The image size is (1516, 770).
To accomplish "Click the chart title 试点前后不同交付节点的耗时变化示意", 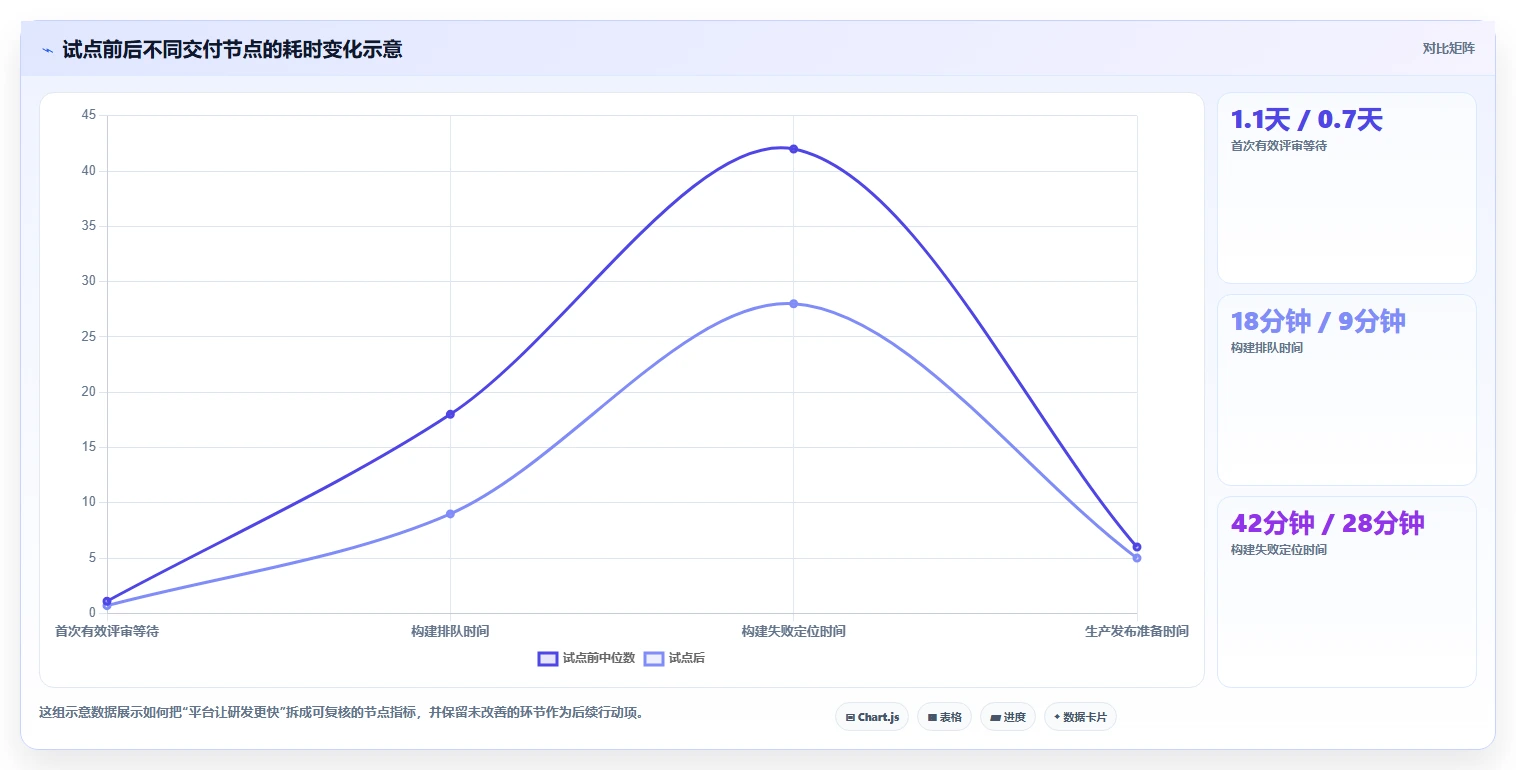I will pyautogui.click(x=232, y=49).
